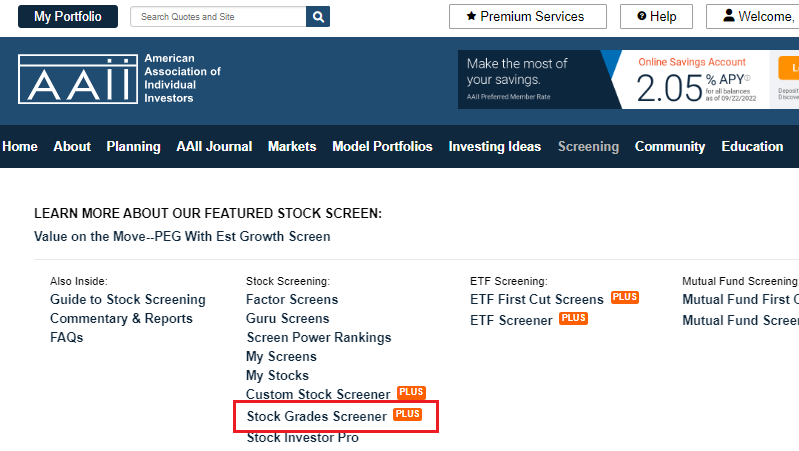Click the search magnifier icon button

[x=318, y=17]
